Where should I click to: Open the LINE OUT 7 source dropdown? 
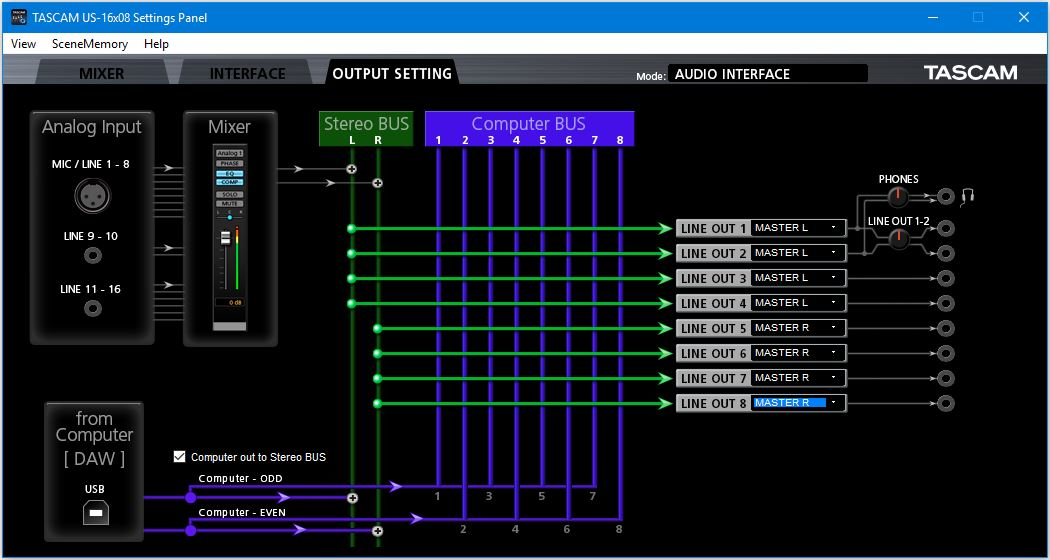pyautogui.click(x=798, y=378)
